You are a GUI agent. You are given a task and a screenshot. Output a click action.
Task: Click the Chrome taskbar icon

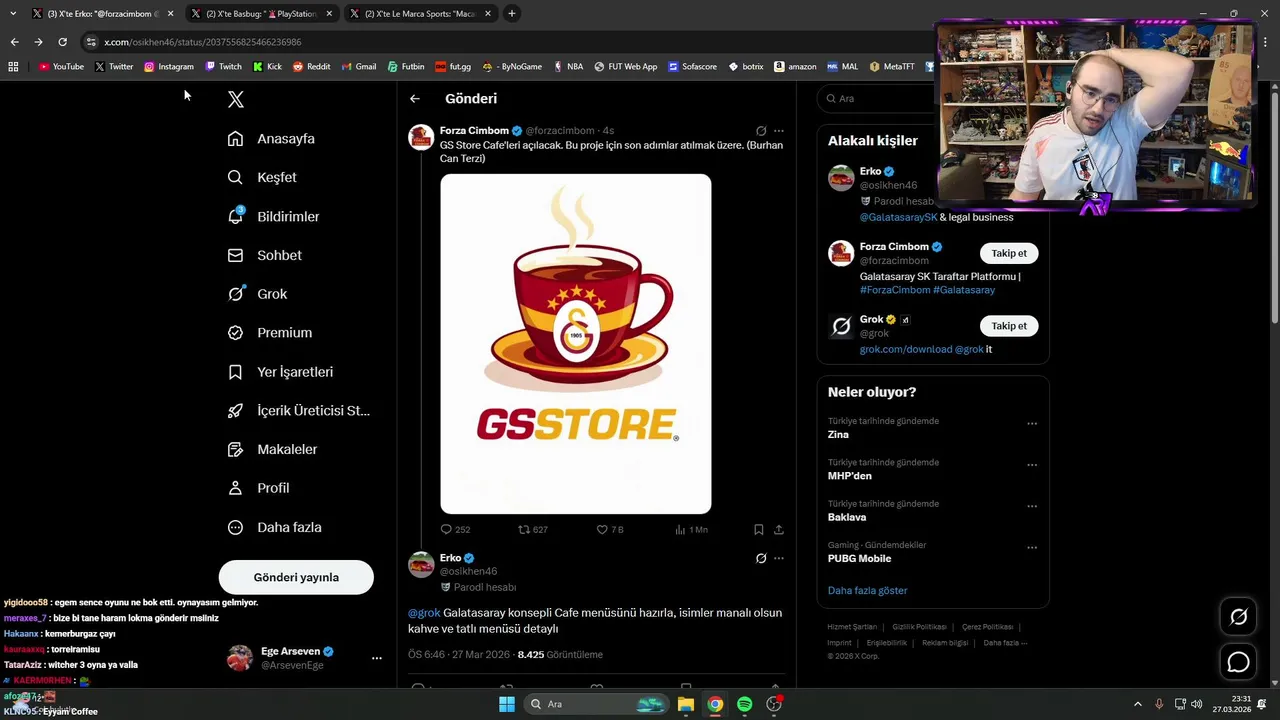(x=715, y=704)
